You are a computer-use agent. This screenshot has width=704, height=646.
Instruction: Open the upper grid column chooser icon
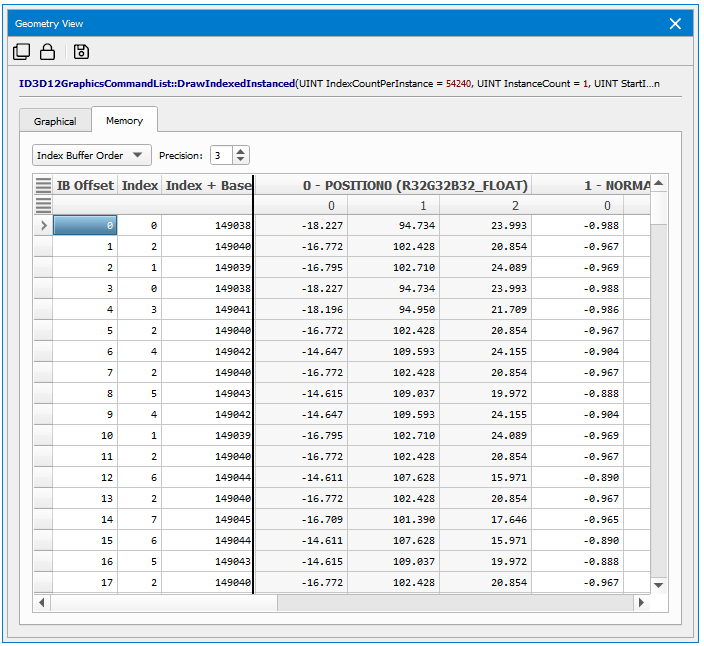pos(43,185)
